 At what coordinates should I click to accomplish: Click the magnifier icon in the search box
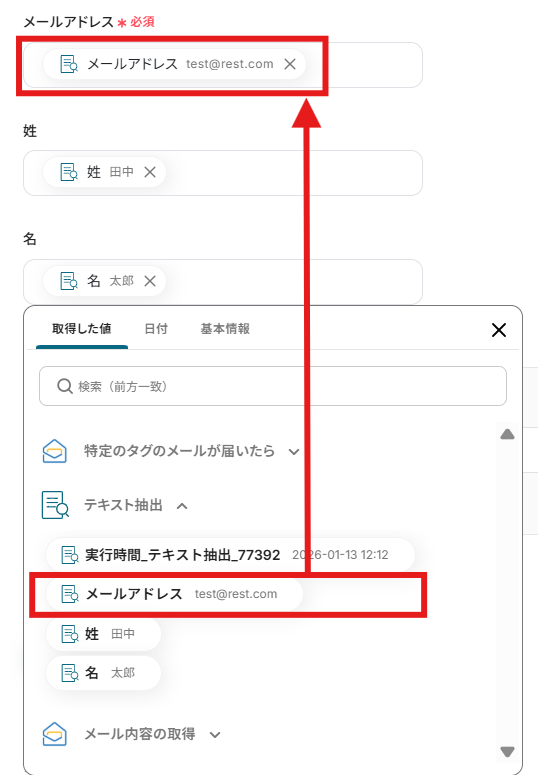point(65,386)
